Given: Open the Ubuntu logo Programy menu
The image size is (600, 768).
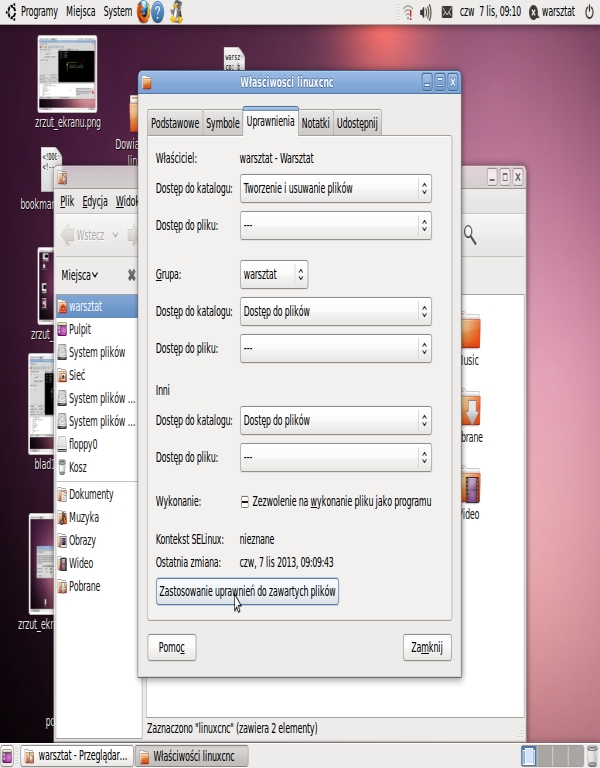Looking at the screenshot, I should coord(32,11).
